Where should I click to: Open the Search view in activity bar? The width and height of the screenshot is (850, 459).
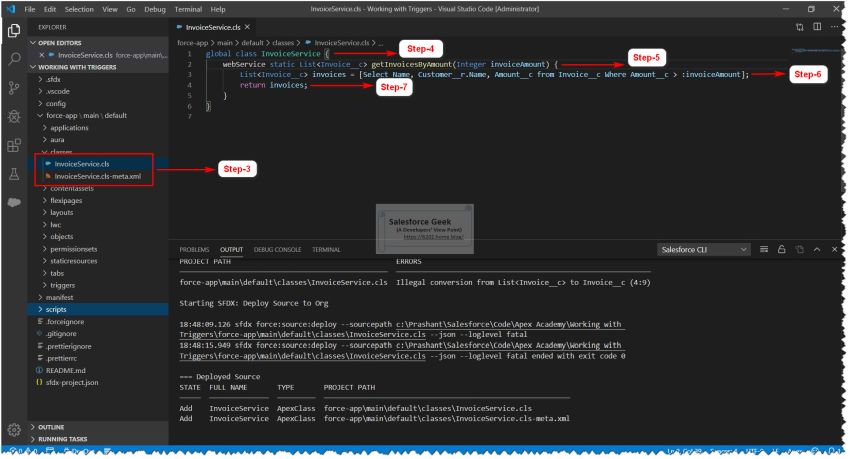pos(14,59)
